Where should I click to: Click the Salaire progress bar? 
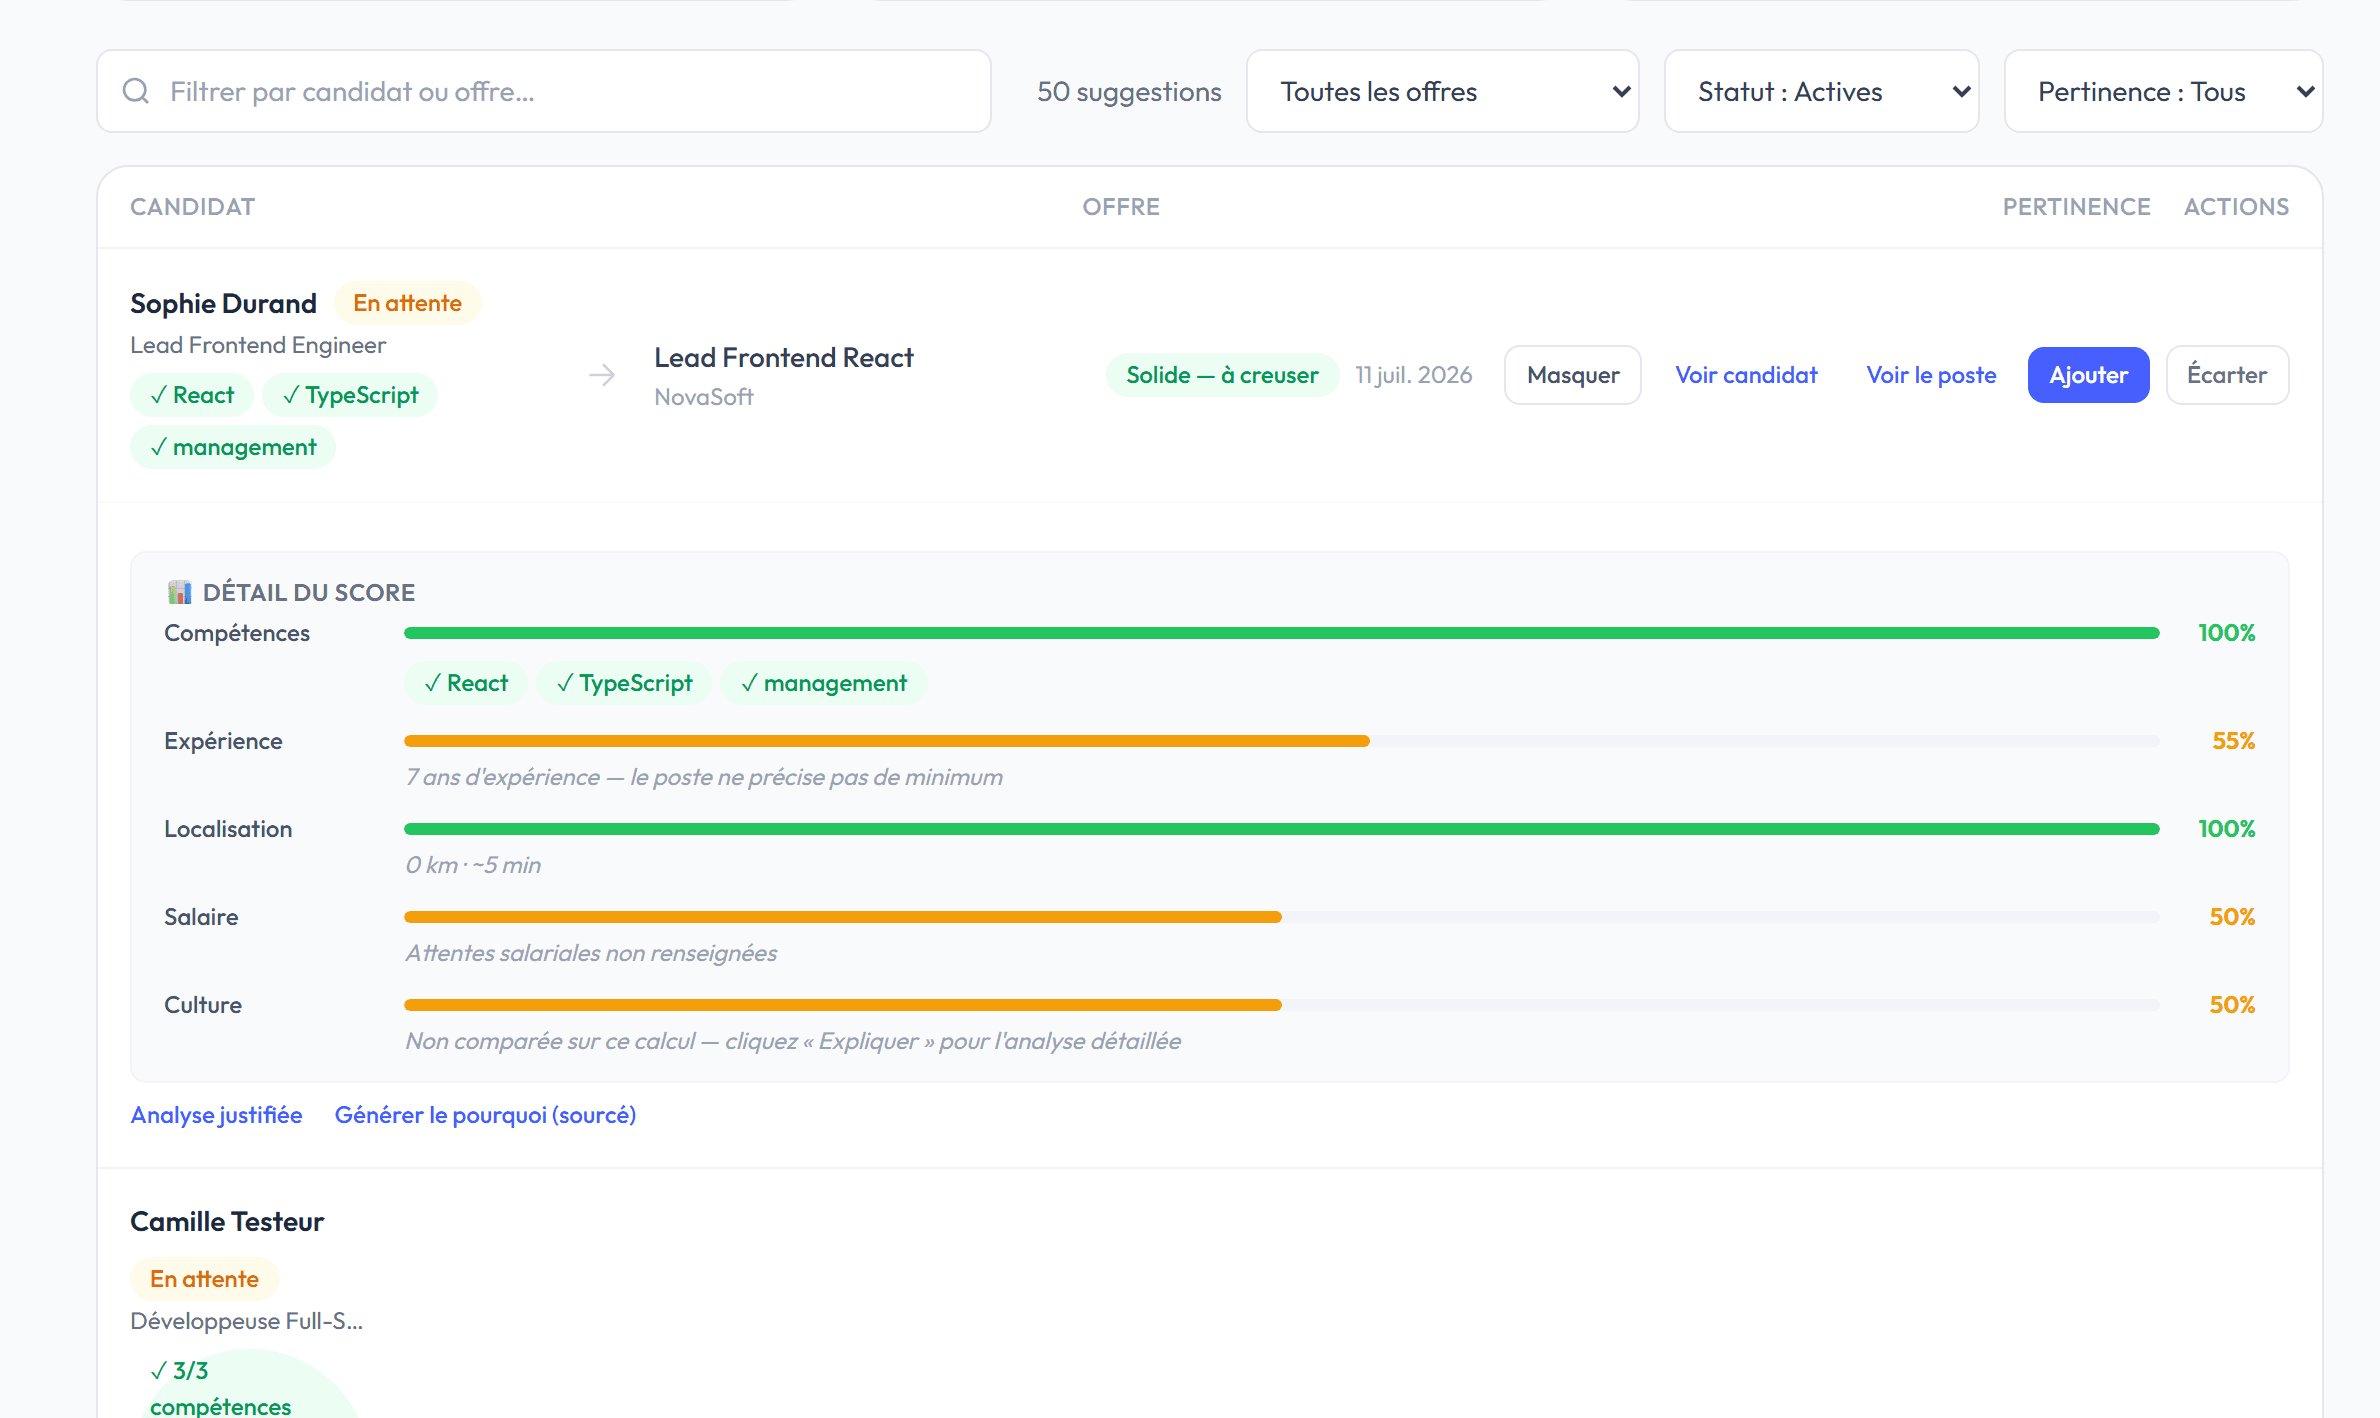(x=1281, y=917)
